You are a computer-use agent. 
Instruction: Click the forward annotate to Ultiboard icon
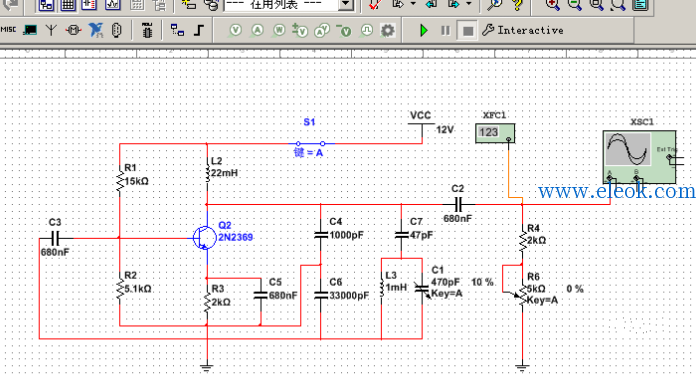[x=454, y=5]
